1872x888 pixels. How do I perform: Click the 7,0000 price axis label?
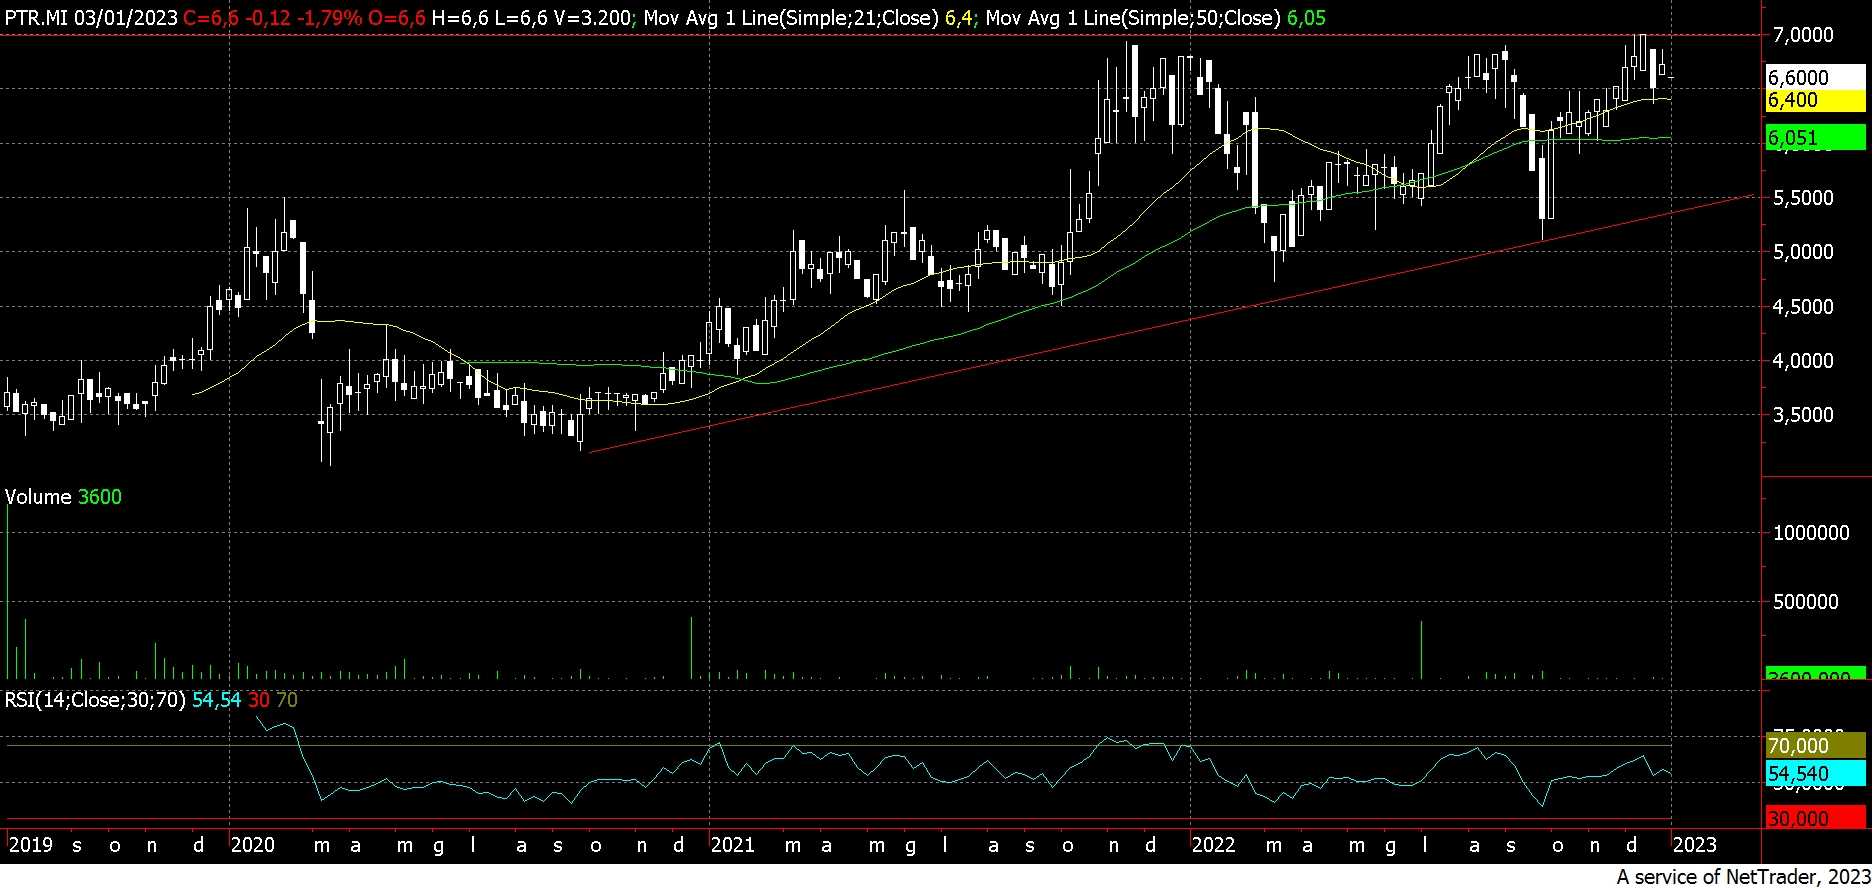point(1803,35)
